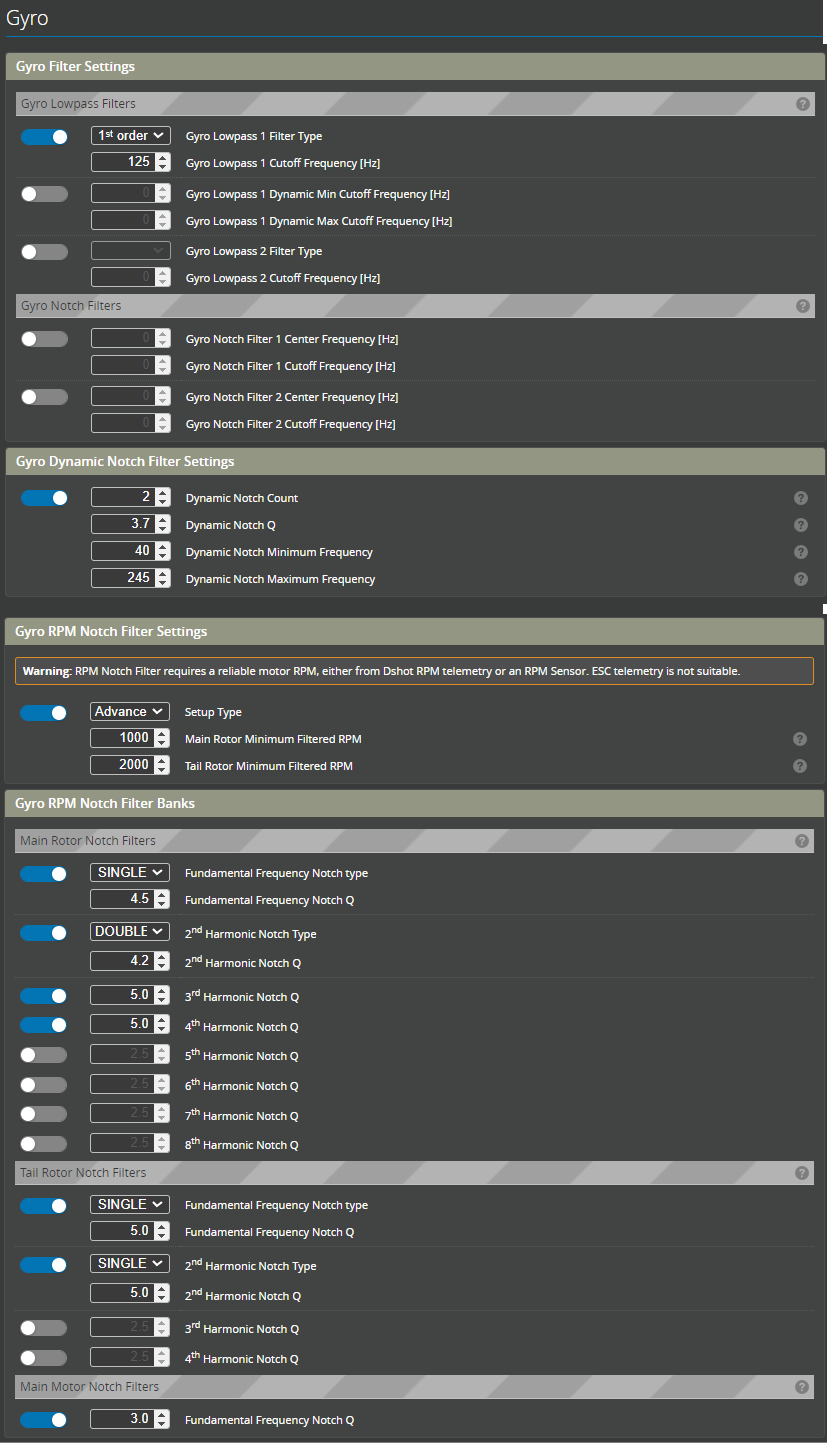Disable the Gyro Lowpass 1 filter toggle

click(45, 136)
